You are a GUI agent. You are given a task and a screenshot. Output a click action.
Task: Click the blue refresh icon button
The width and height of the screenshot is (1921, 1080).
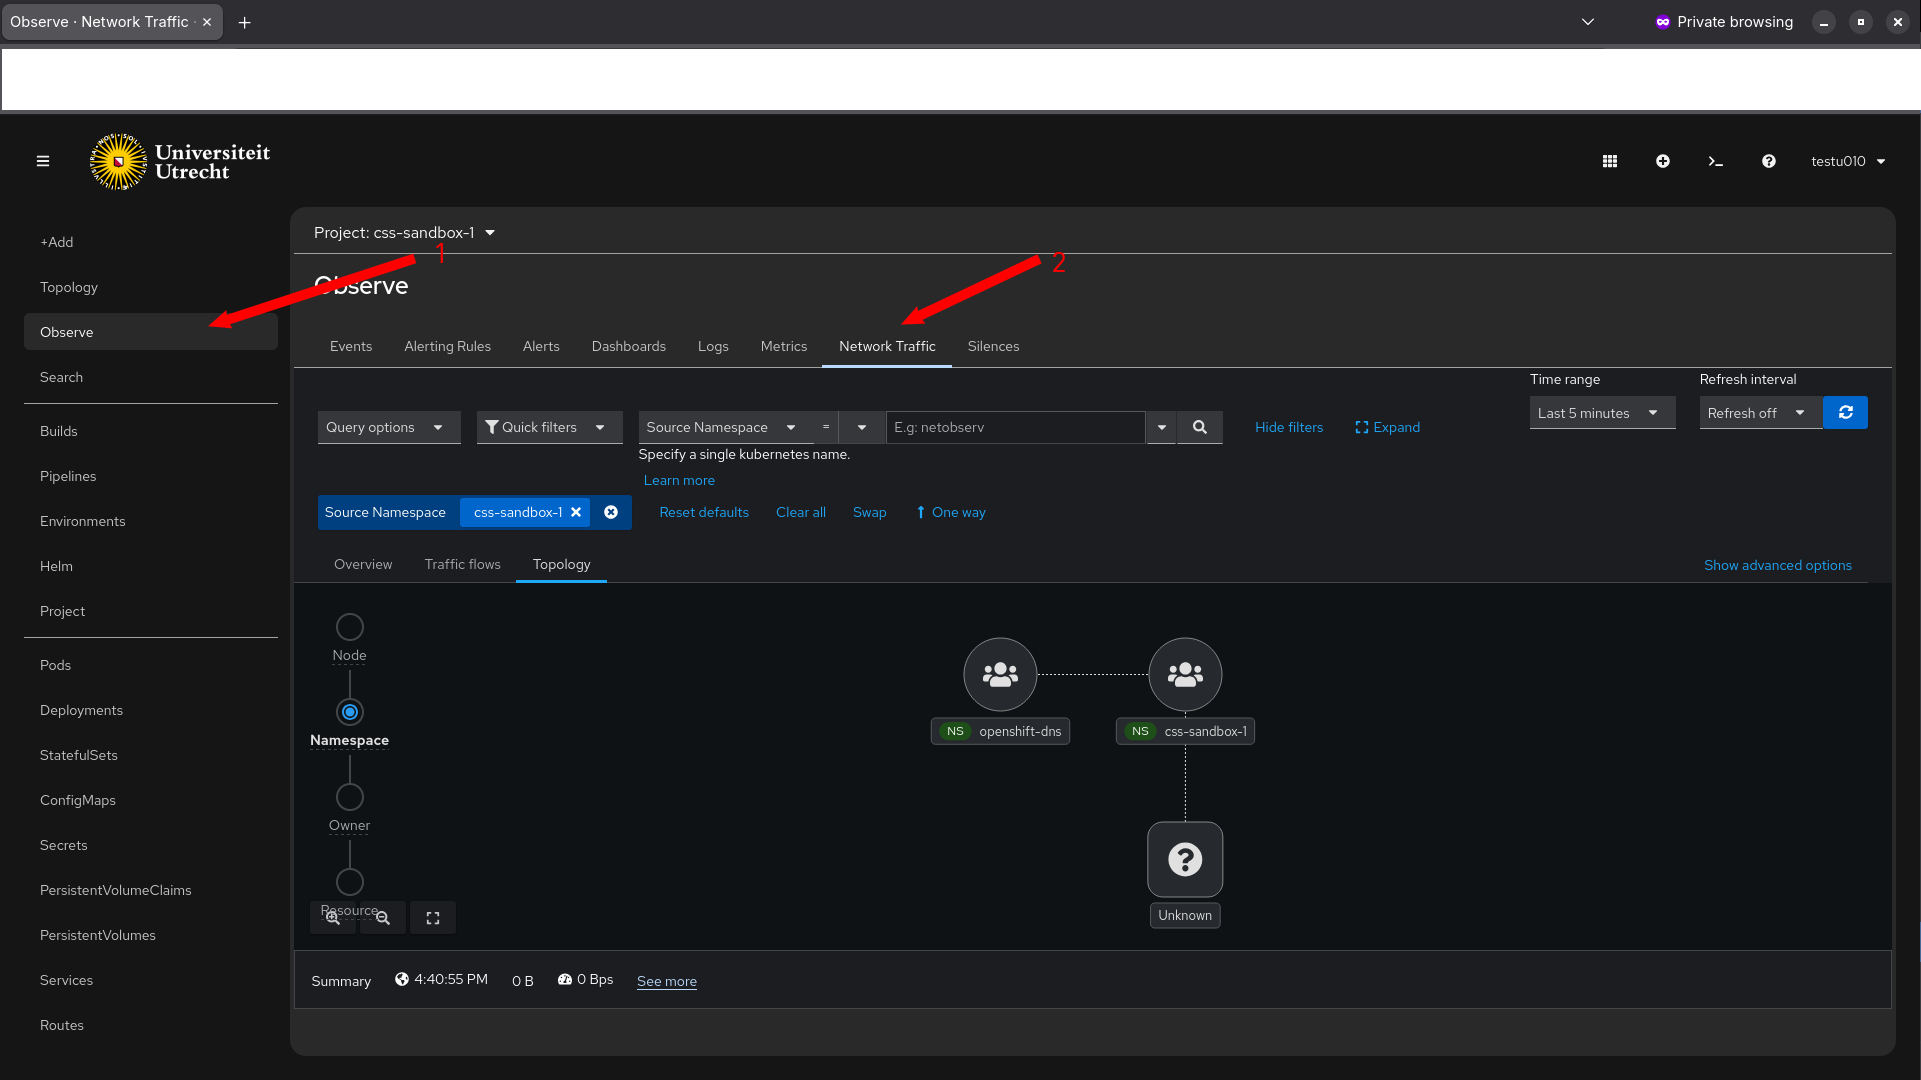pyautogui.click(x=1846, y=413)
